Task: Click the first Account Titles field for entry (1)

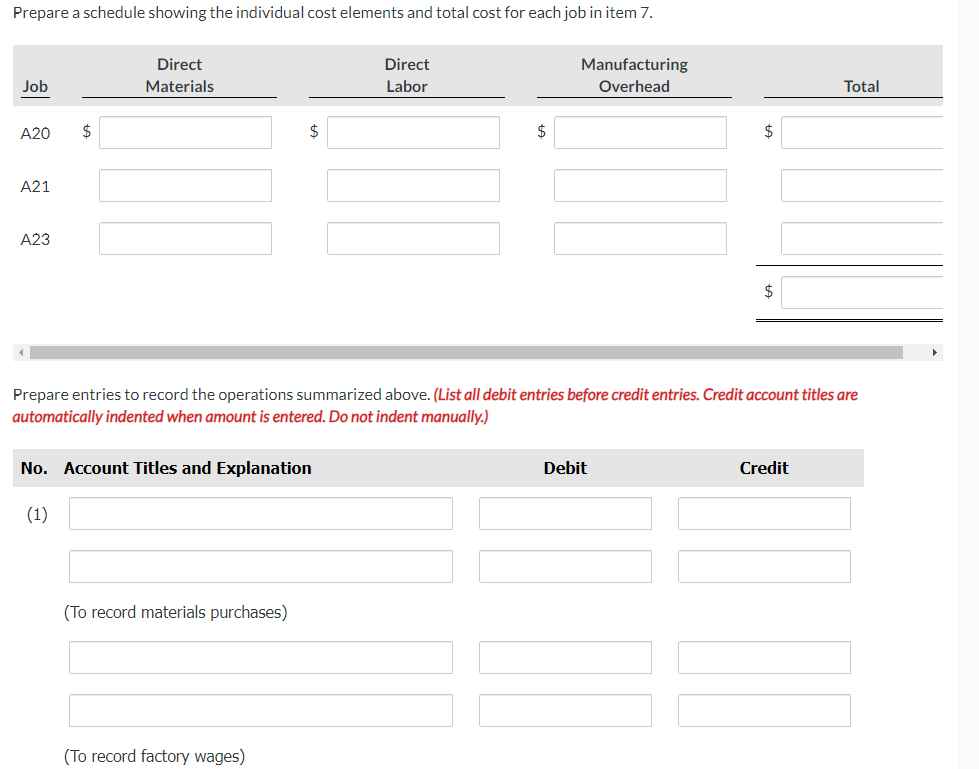Action: coord(260,512)
